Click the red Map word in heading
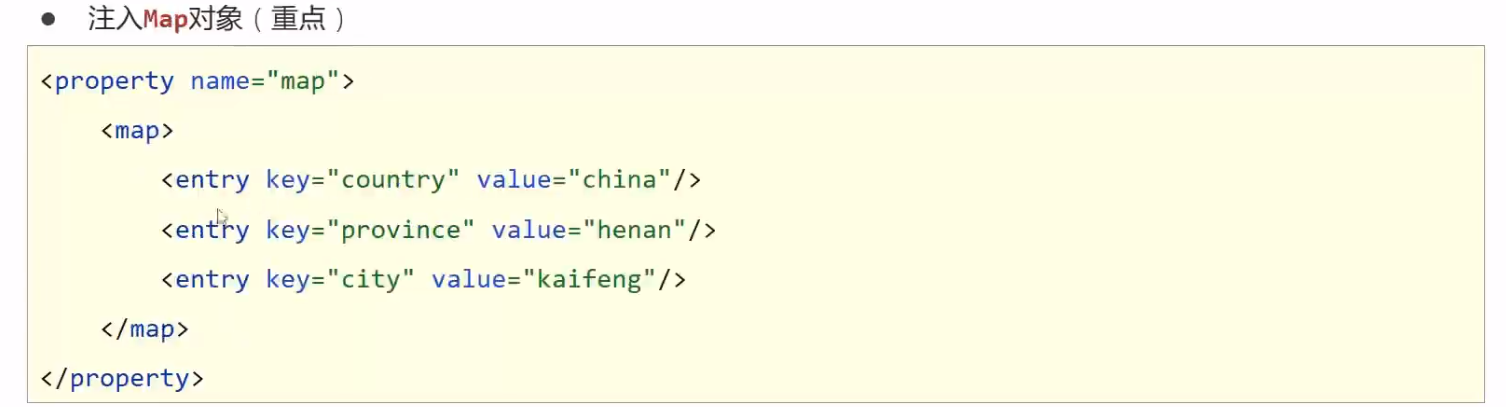Image resolution: width=1506 pixels, height=407 pixels. (166, 20)
